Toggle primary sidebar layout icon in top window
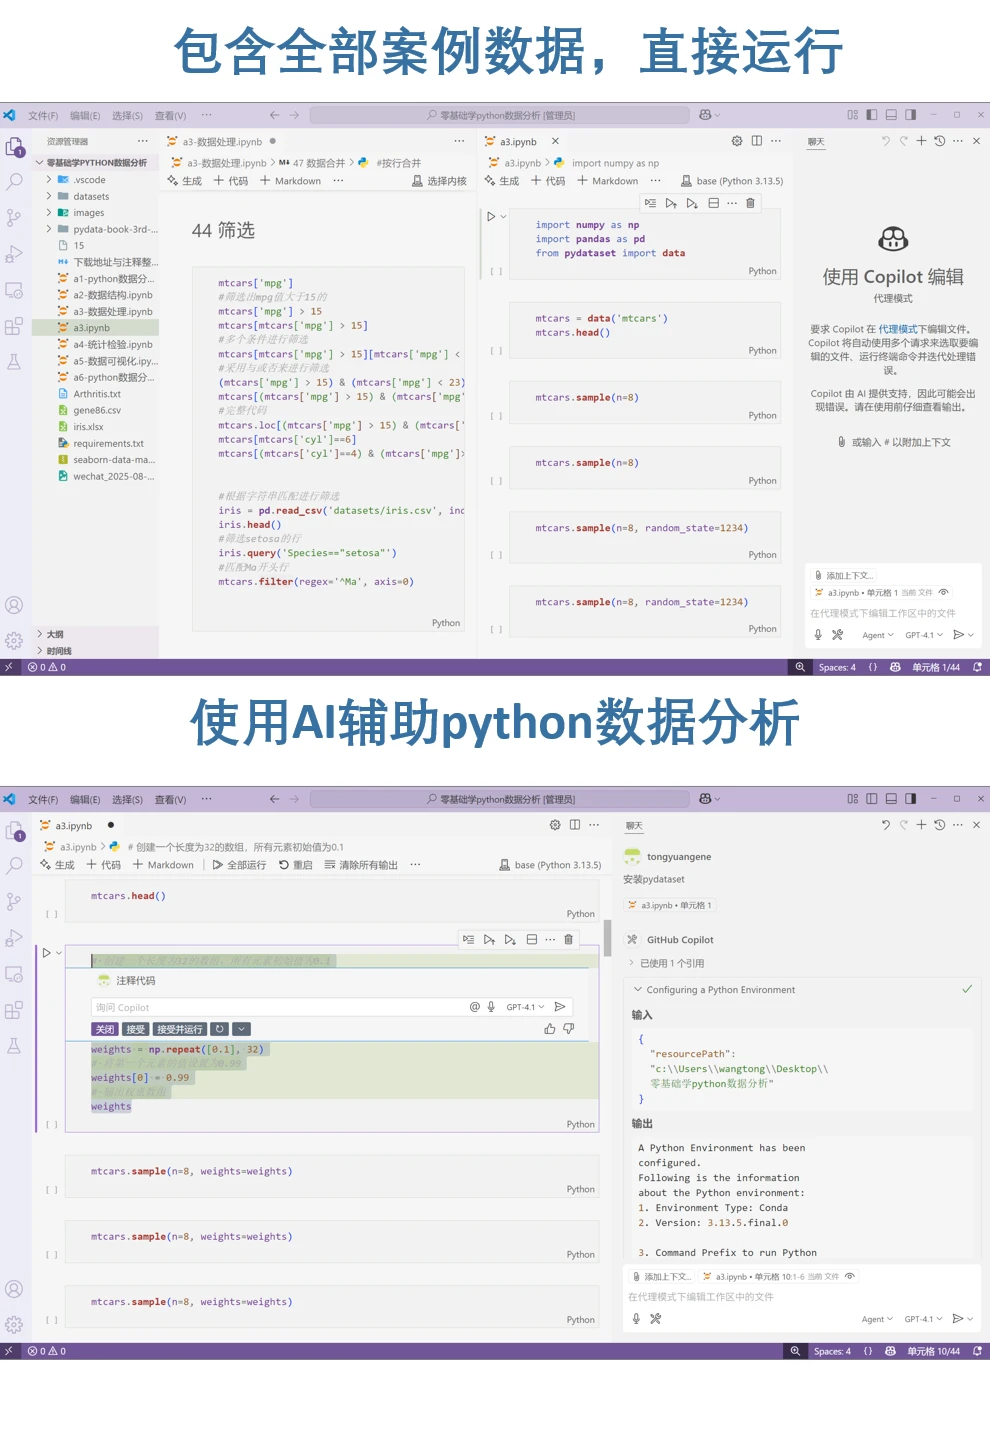This screenshot has width=990, height=1440. [872, 115]
